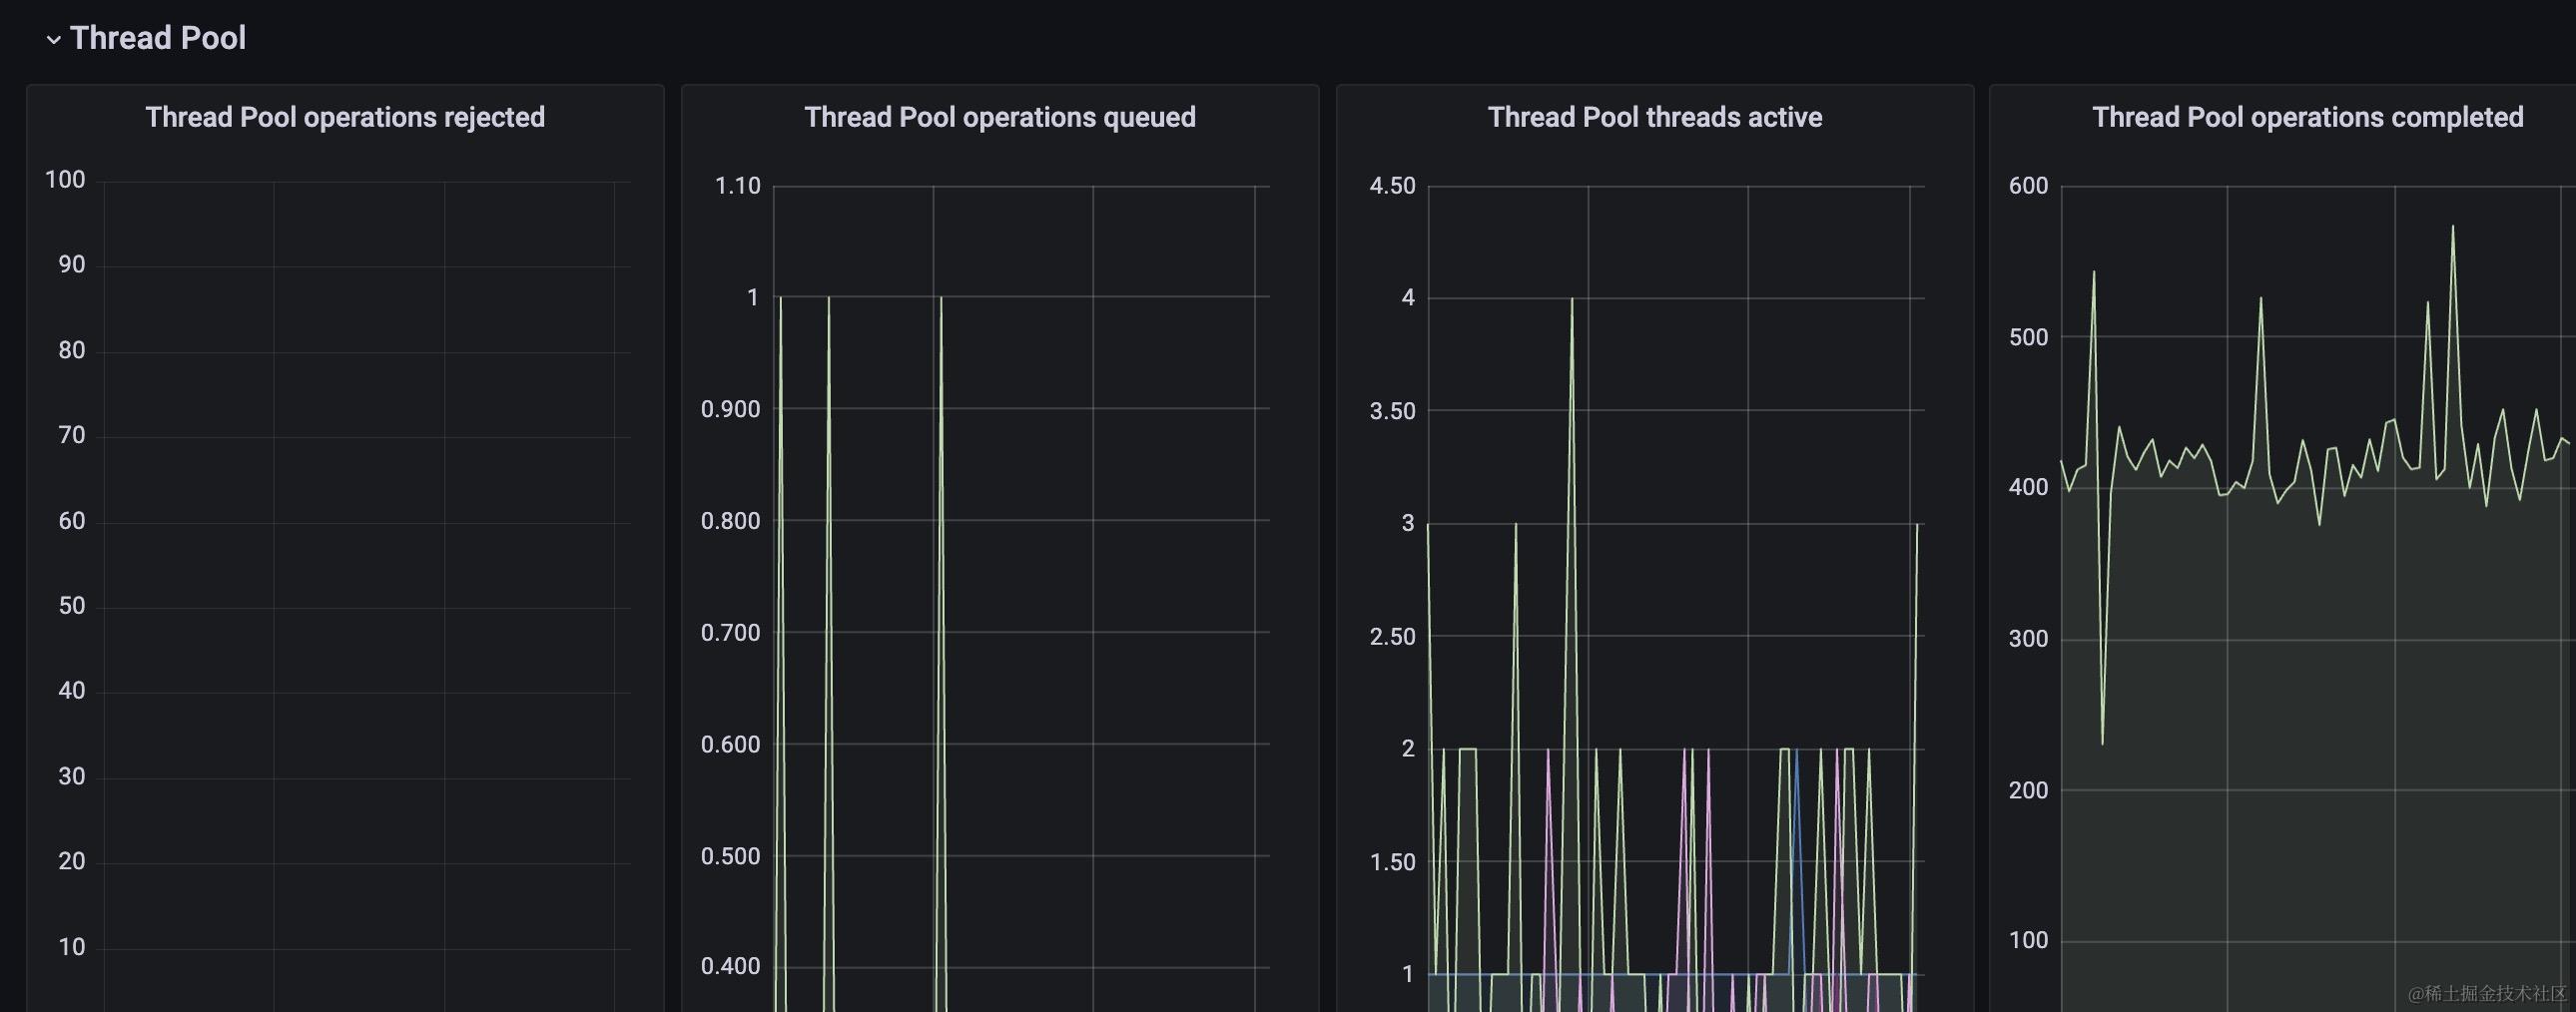Viewport: 2576px width, 1012px height.
Task: Open Thread Pool operations queued panel title
Action: [x=1000, y=117]
